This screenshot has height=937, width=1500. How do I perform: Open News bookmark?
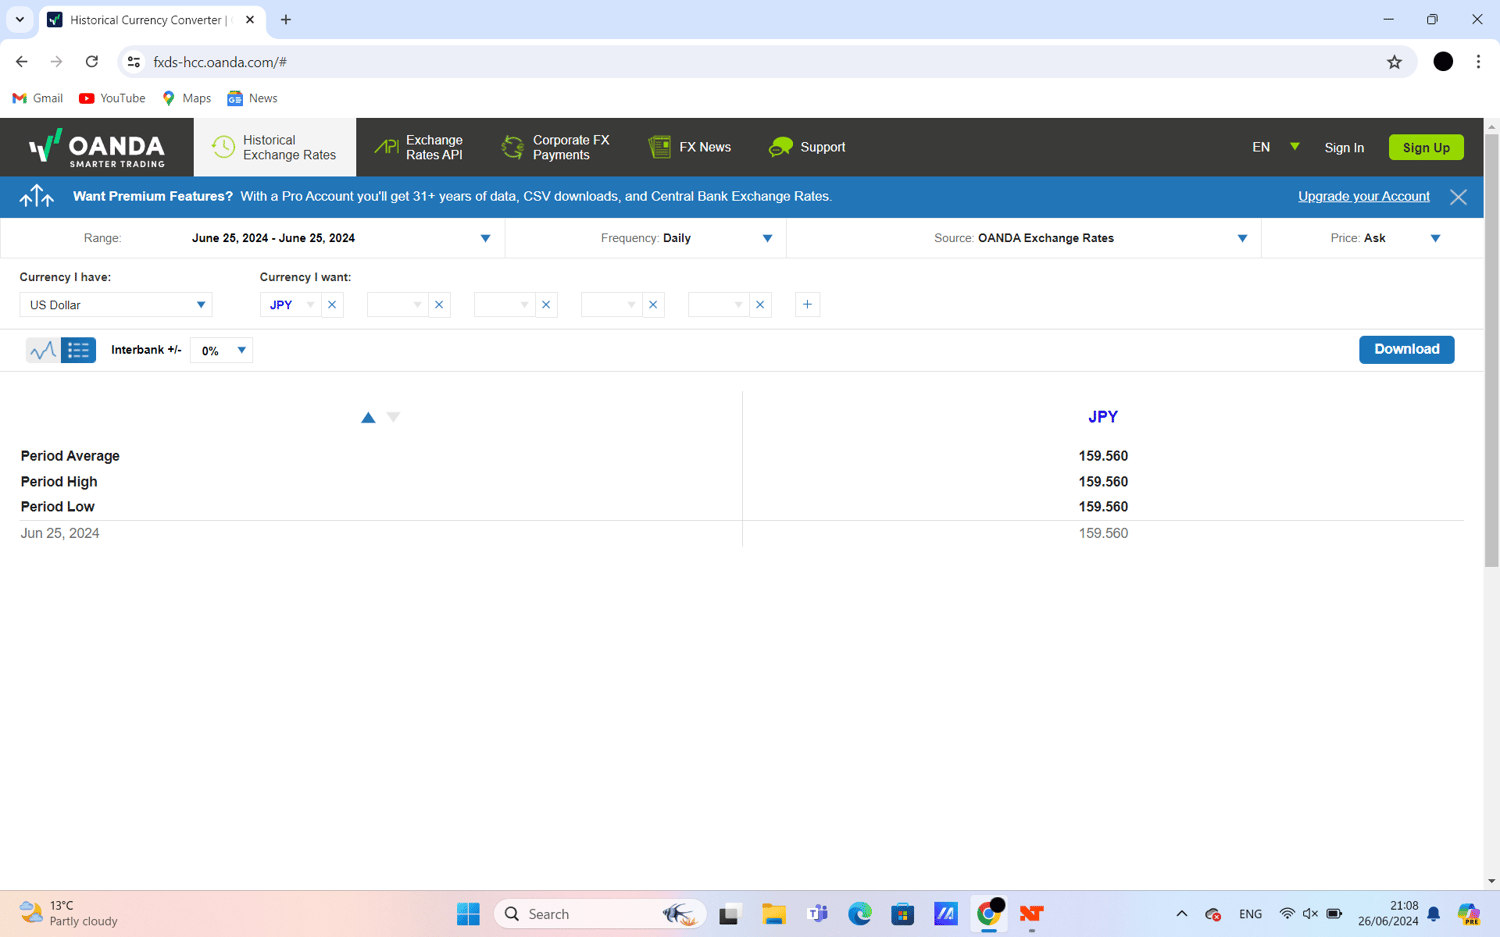252,98
